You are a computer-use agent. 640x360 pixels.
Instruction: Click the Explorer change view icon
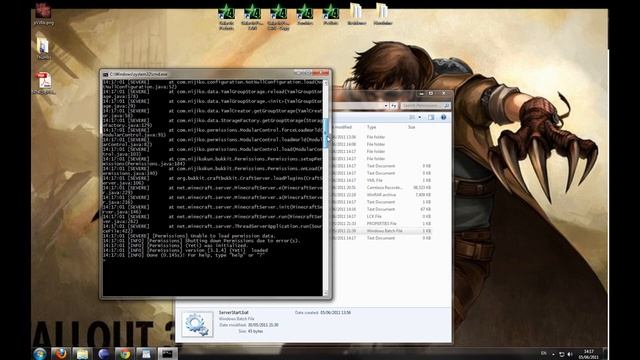[412, 118]
